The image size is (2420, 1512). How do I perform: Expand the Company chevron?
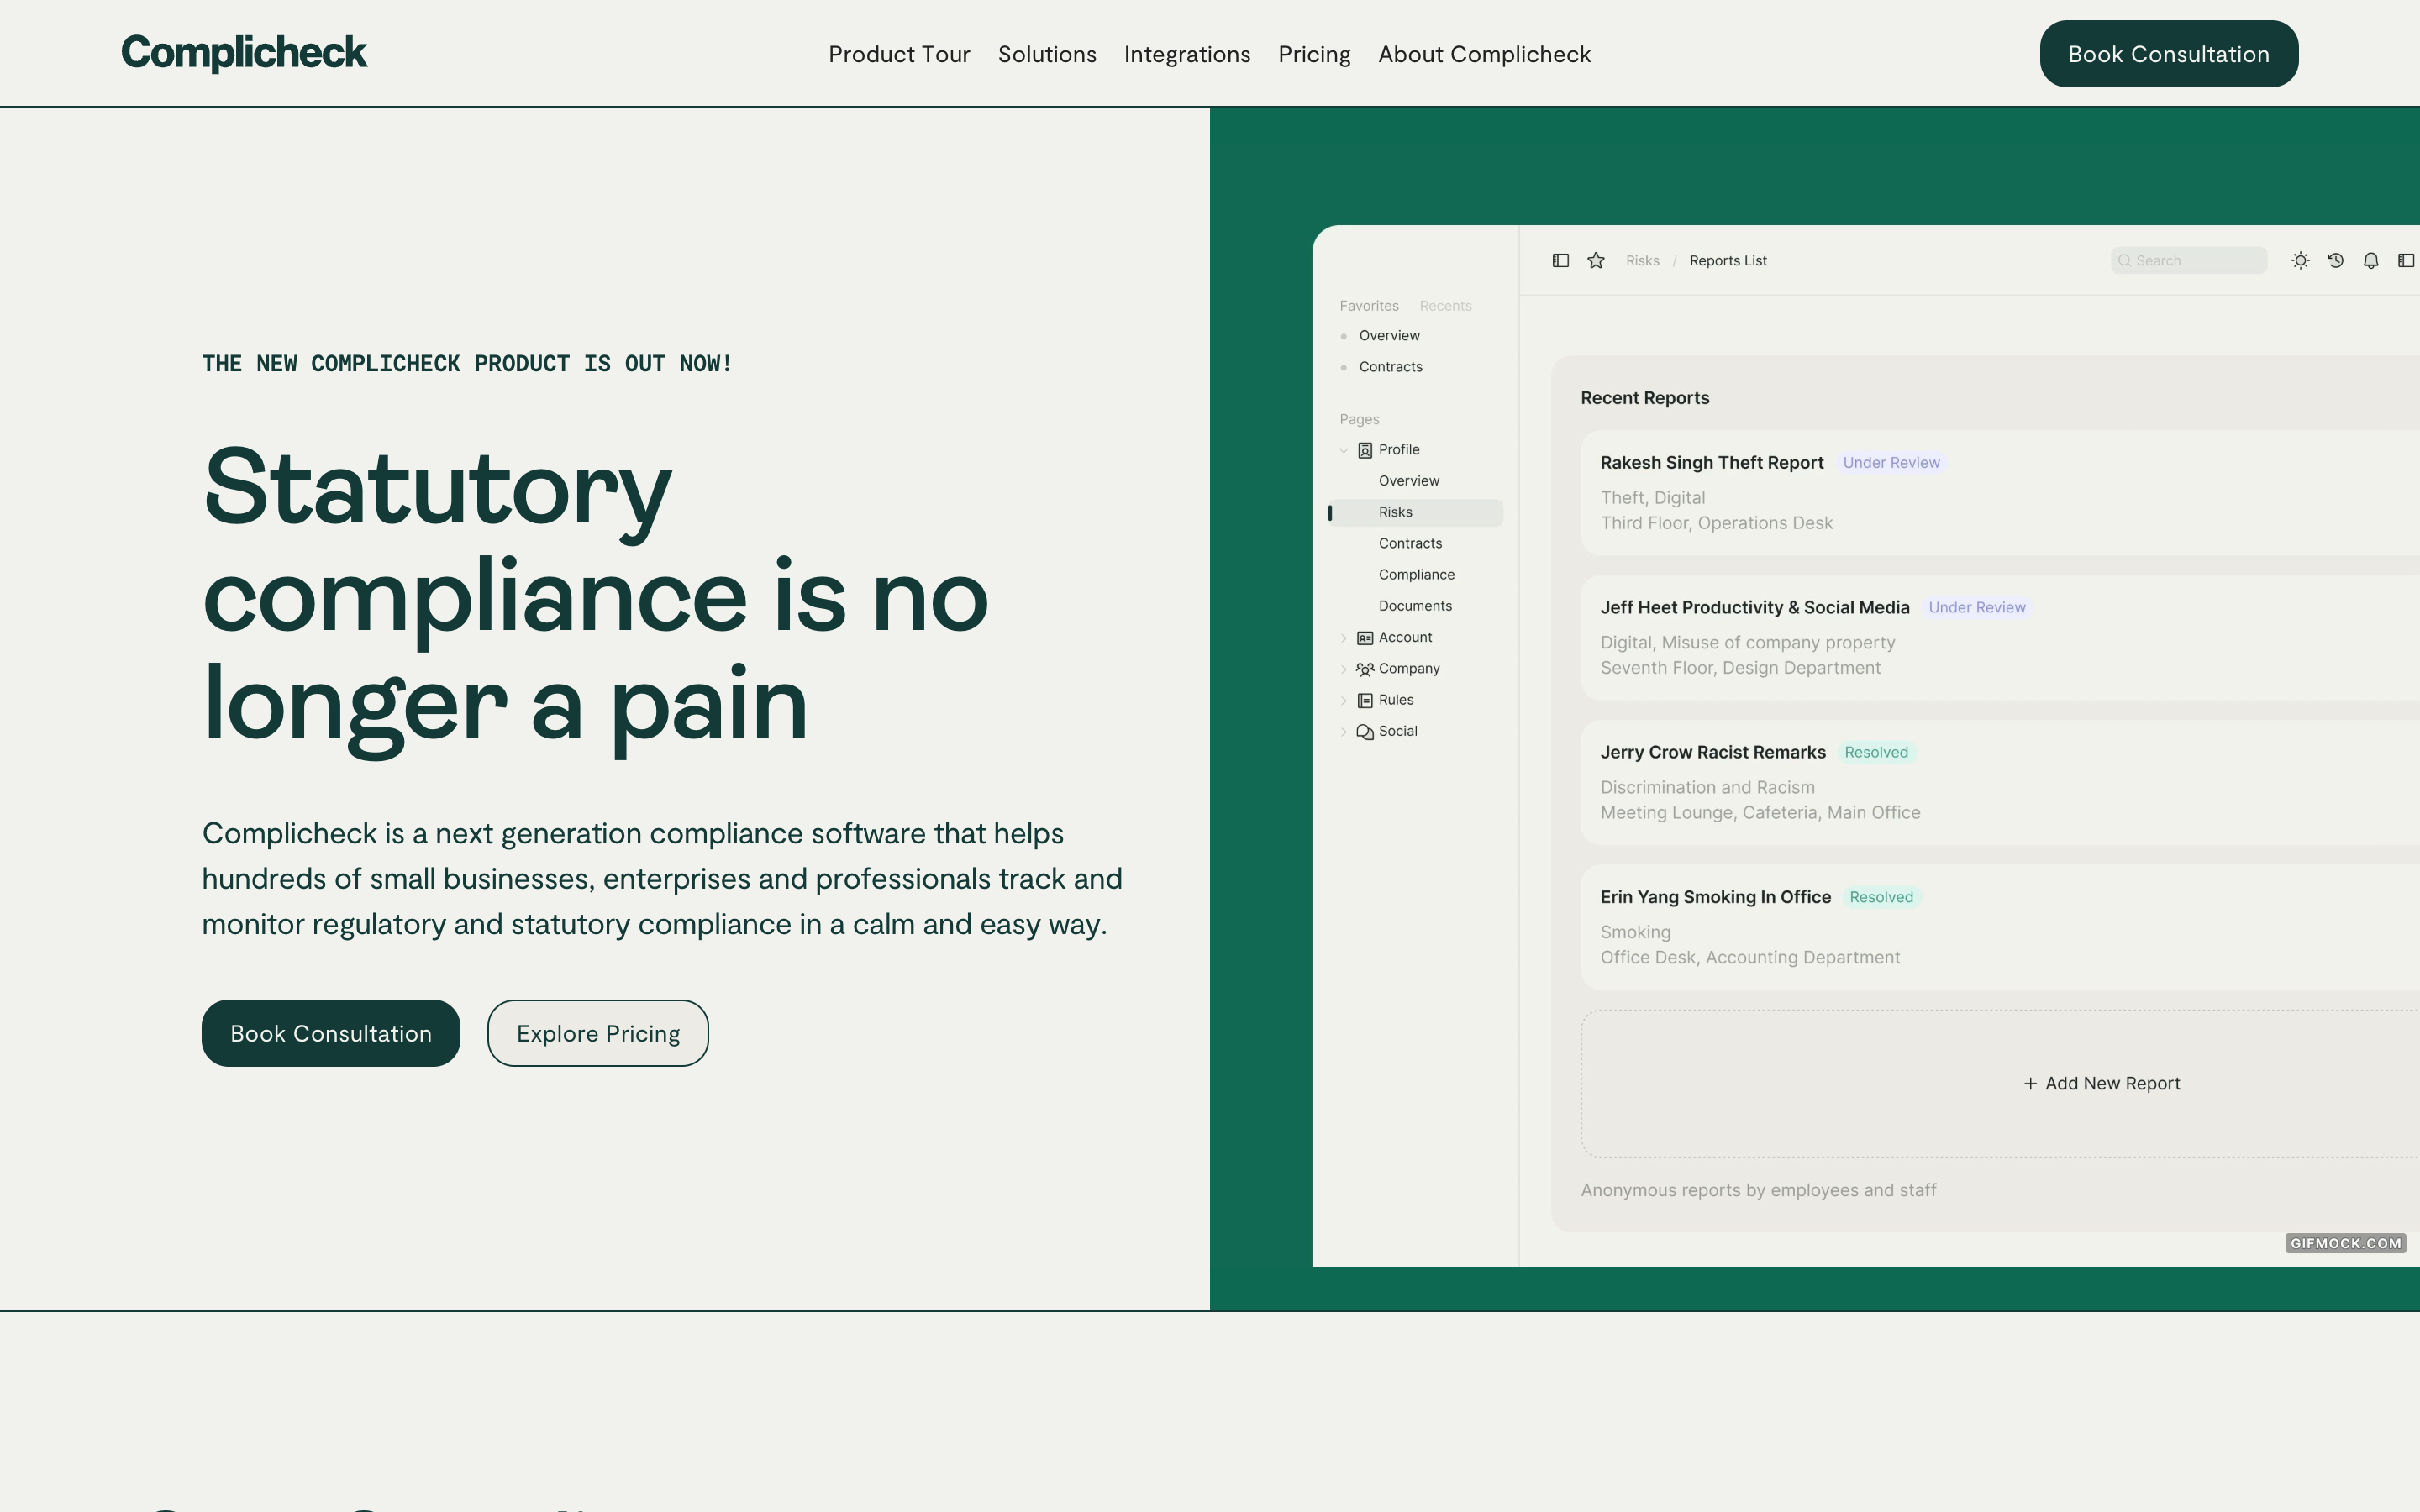[x=1343, y=669]
